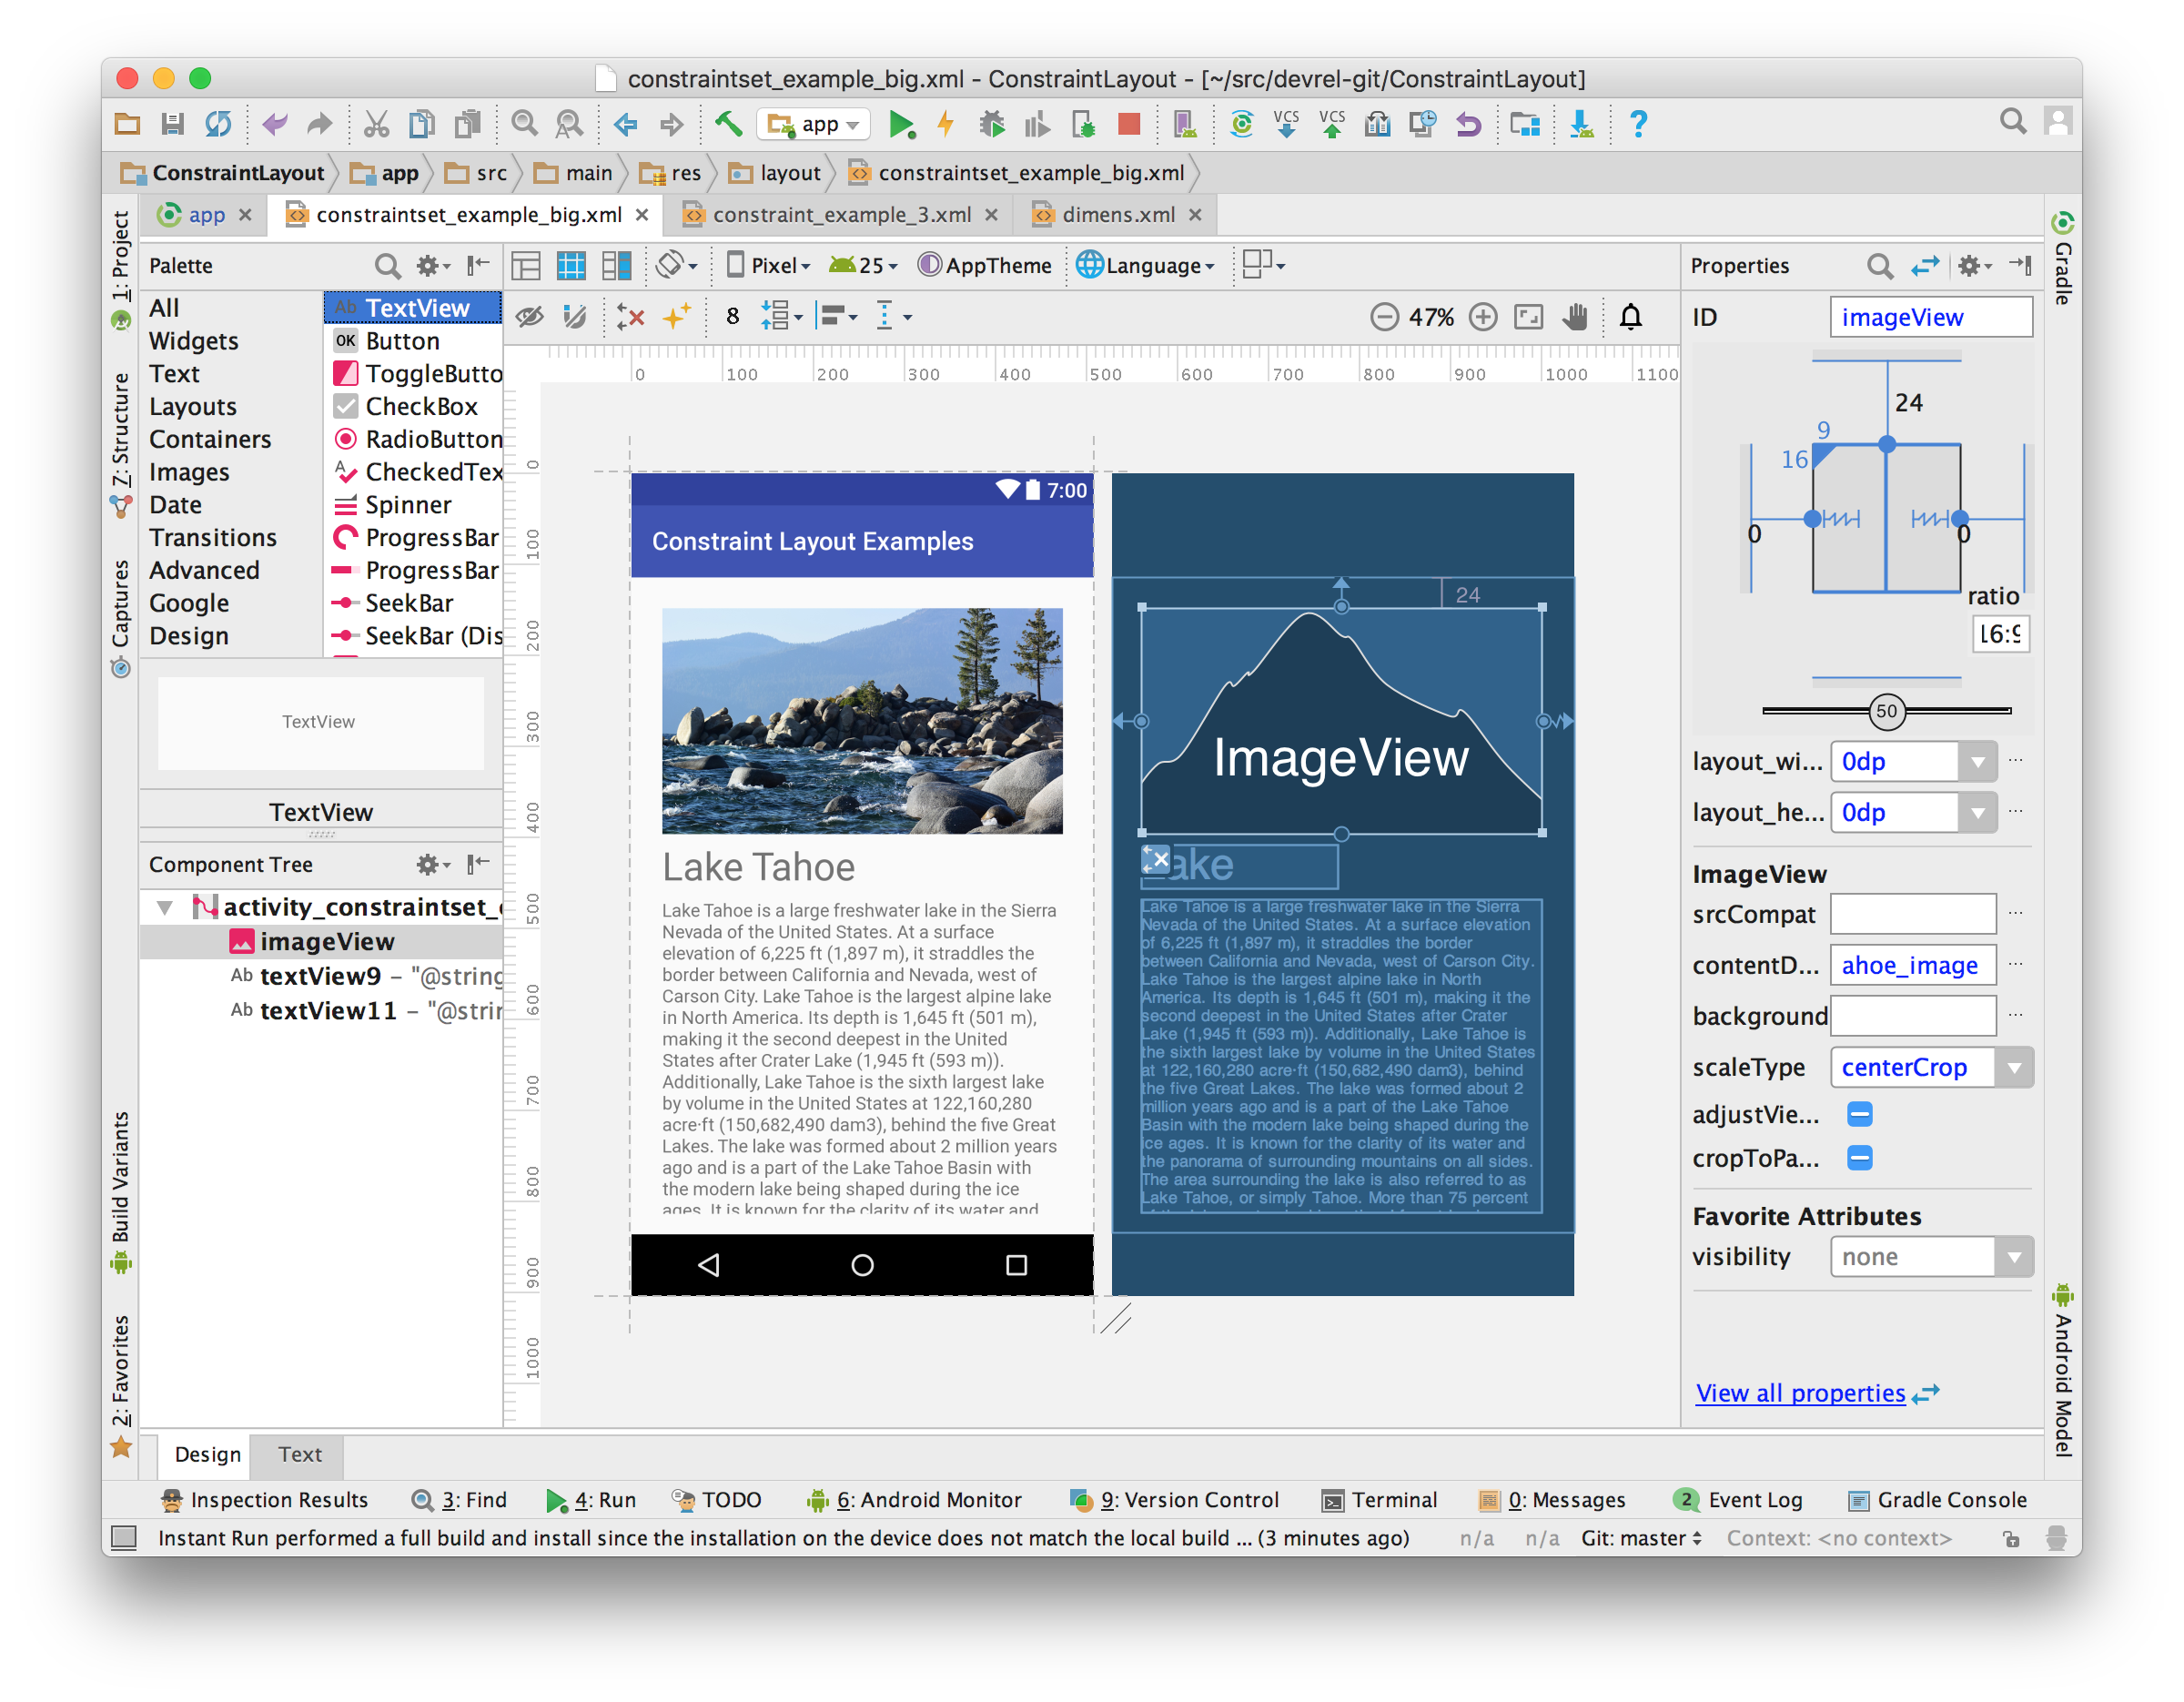Select the Pan hand tool
Image resolution: width=2184 pixels, height=1702 pixels.
pyautogui.click(x=1575, y=317)
